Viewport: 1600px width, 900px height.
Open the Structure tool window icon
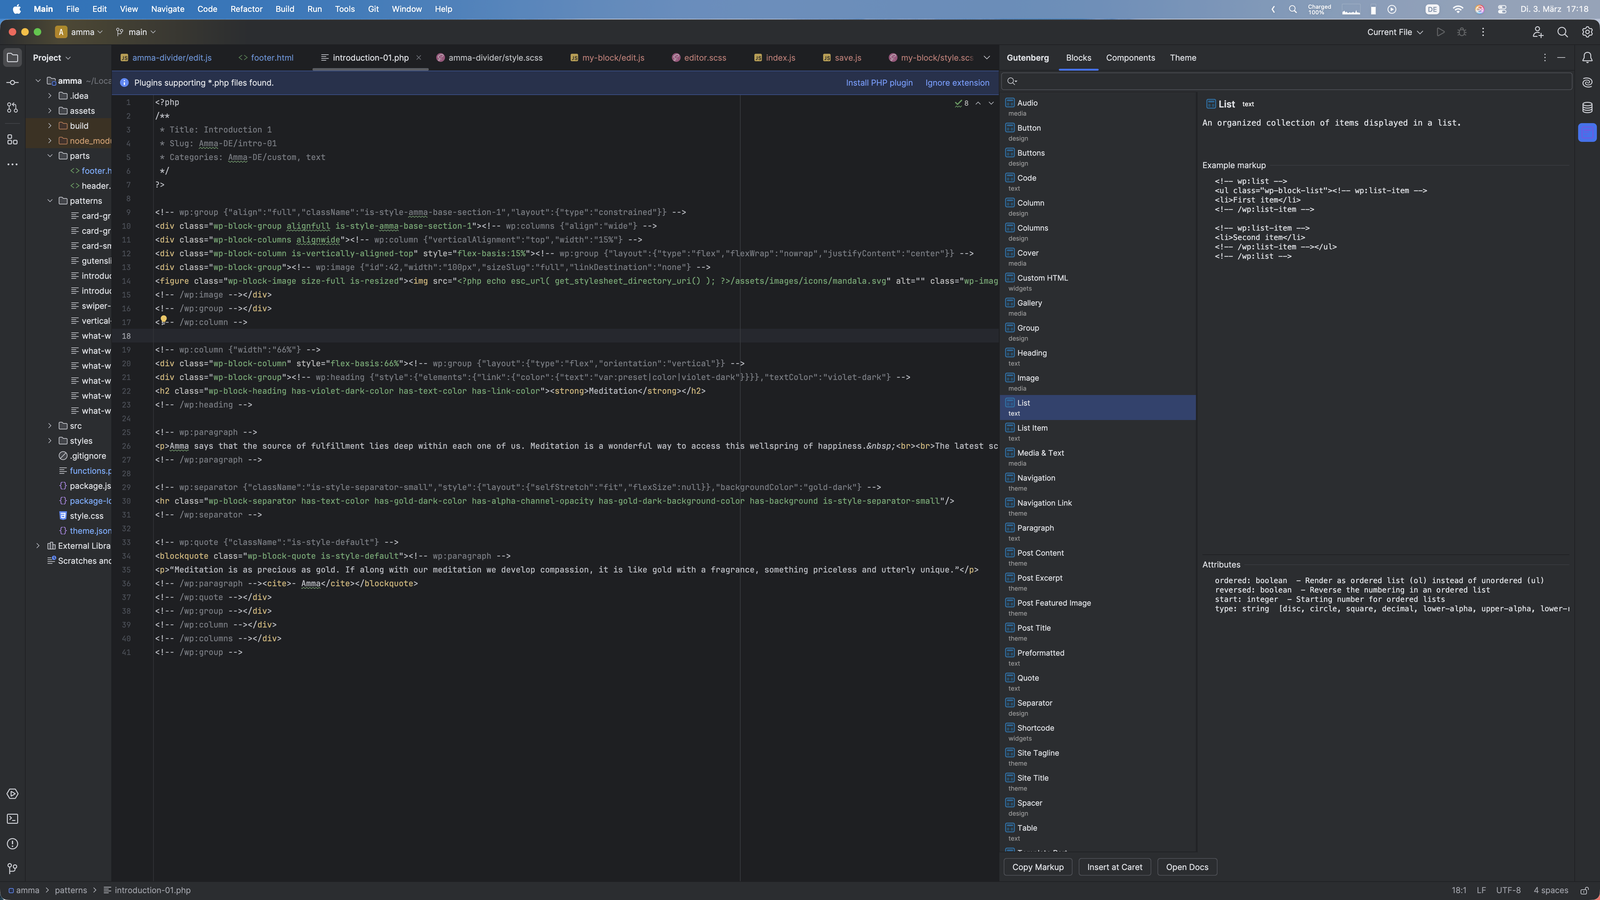[x=12, y=139]
